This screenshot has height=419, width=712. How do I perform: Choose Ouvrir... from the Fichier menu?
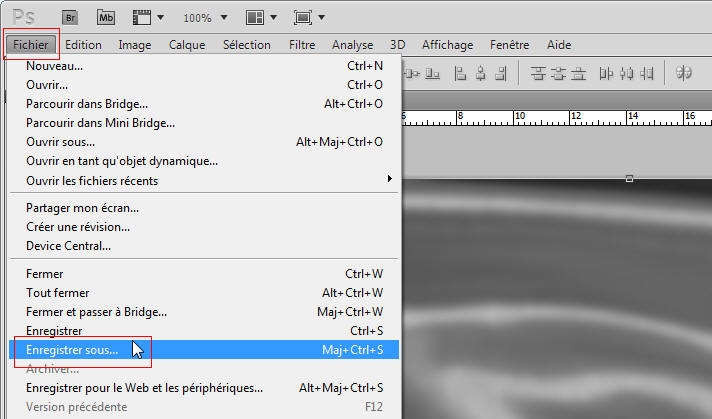204,85
